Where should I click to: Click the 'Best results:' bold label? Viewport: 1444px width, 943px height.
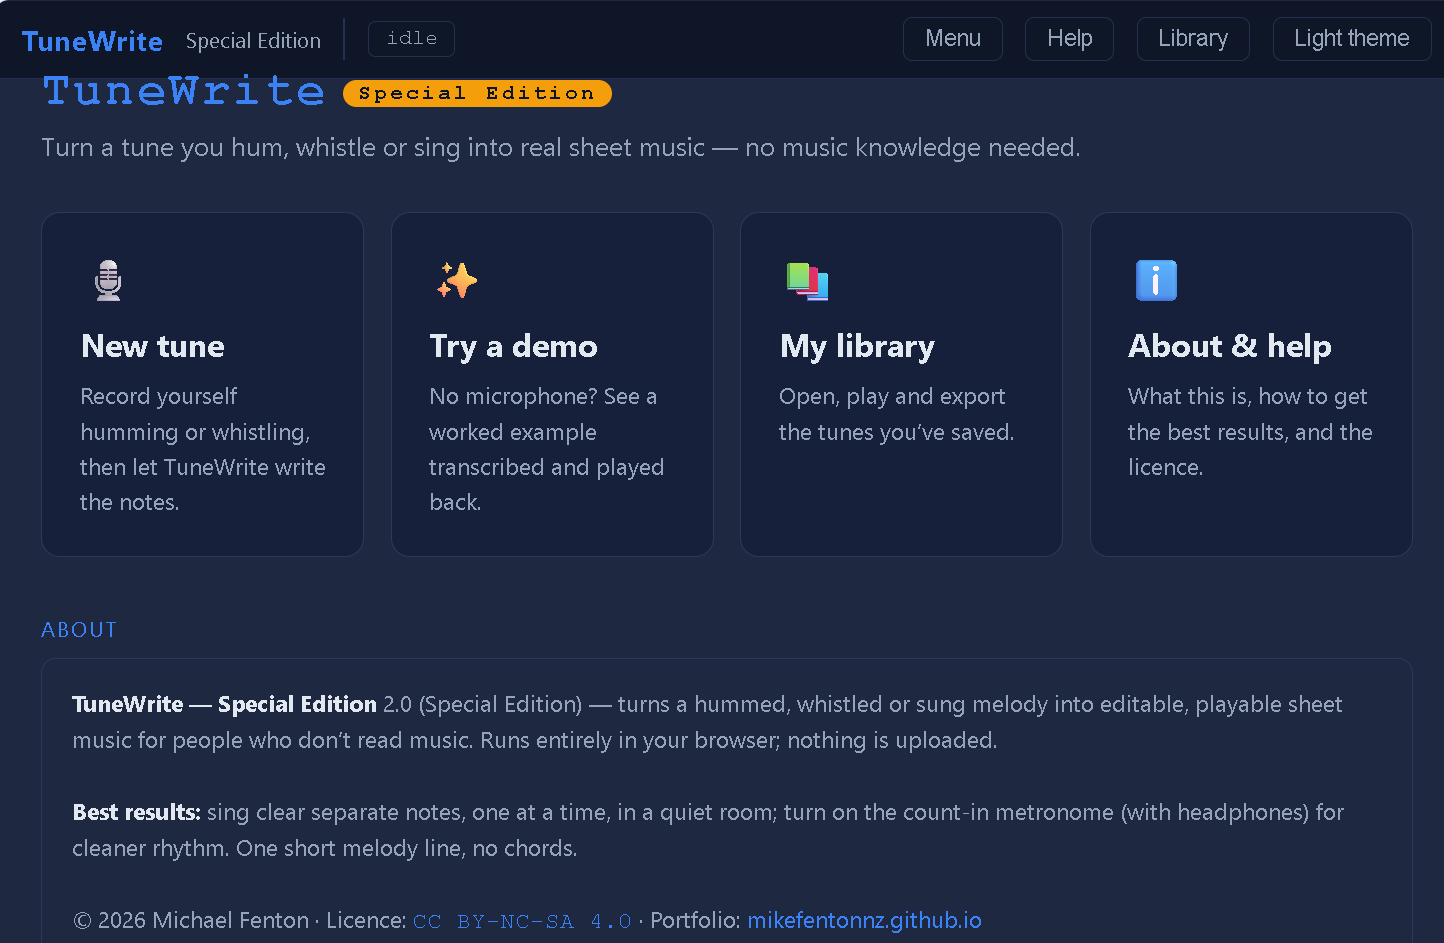click(x=136, y=812)
